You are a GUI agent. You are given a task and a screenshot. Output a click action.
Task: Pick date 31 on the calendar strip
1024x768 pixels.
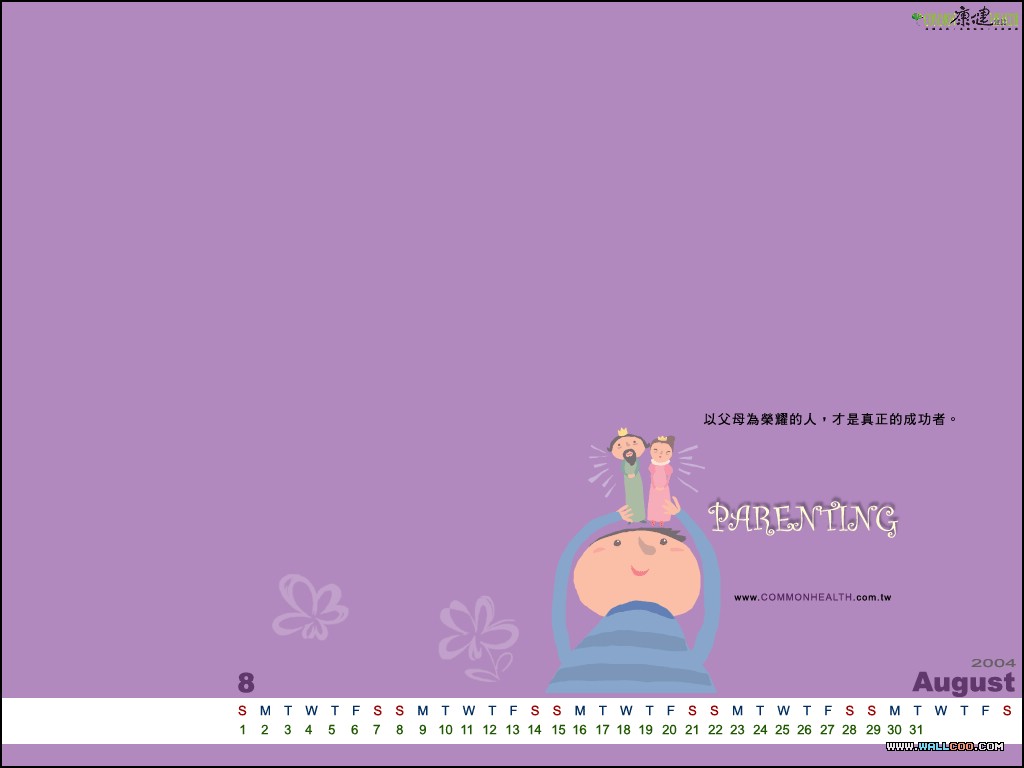click(916, 730)
